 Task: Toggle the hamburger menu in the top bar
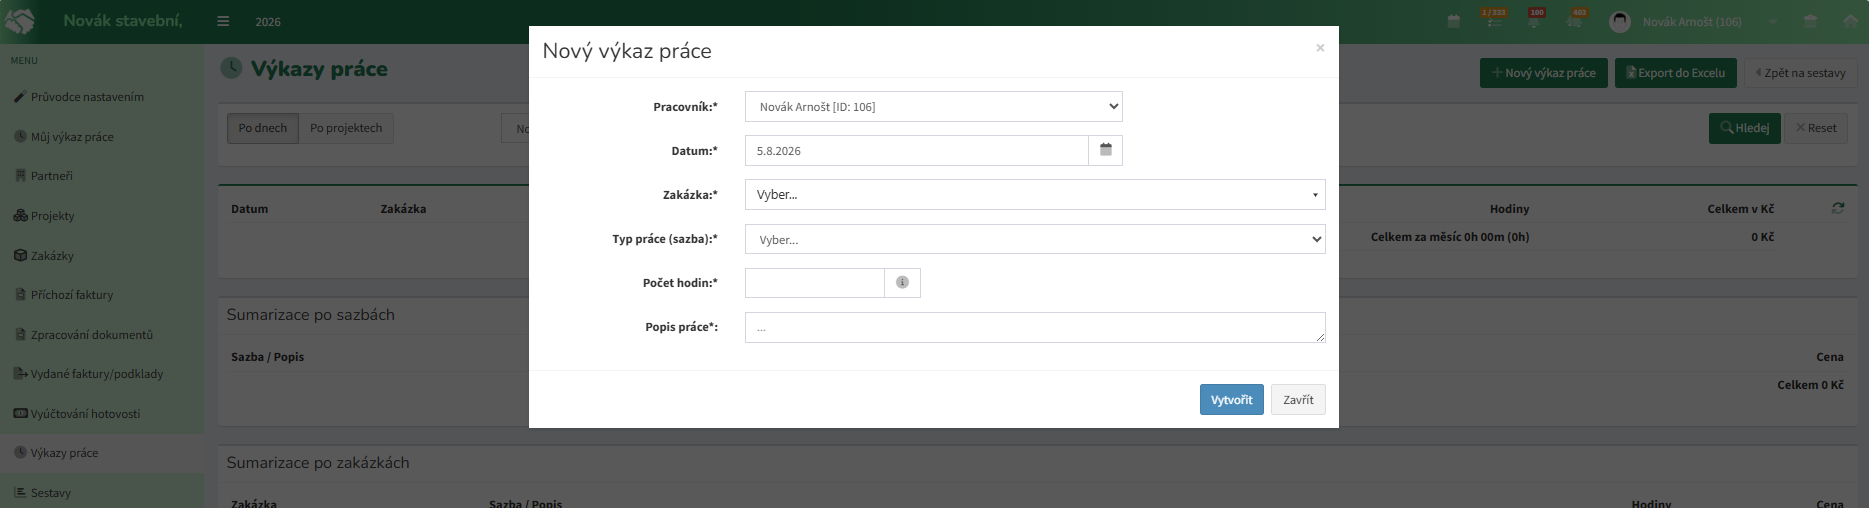(223, 22)
